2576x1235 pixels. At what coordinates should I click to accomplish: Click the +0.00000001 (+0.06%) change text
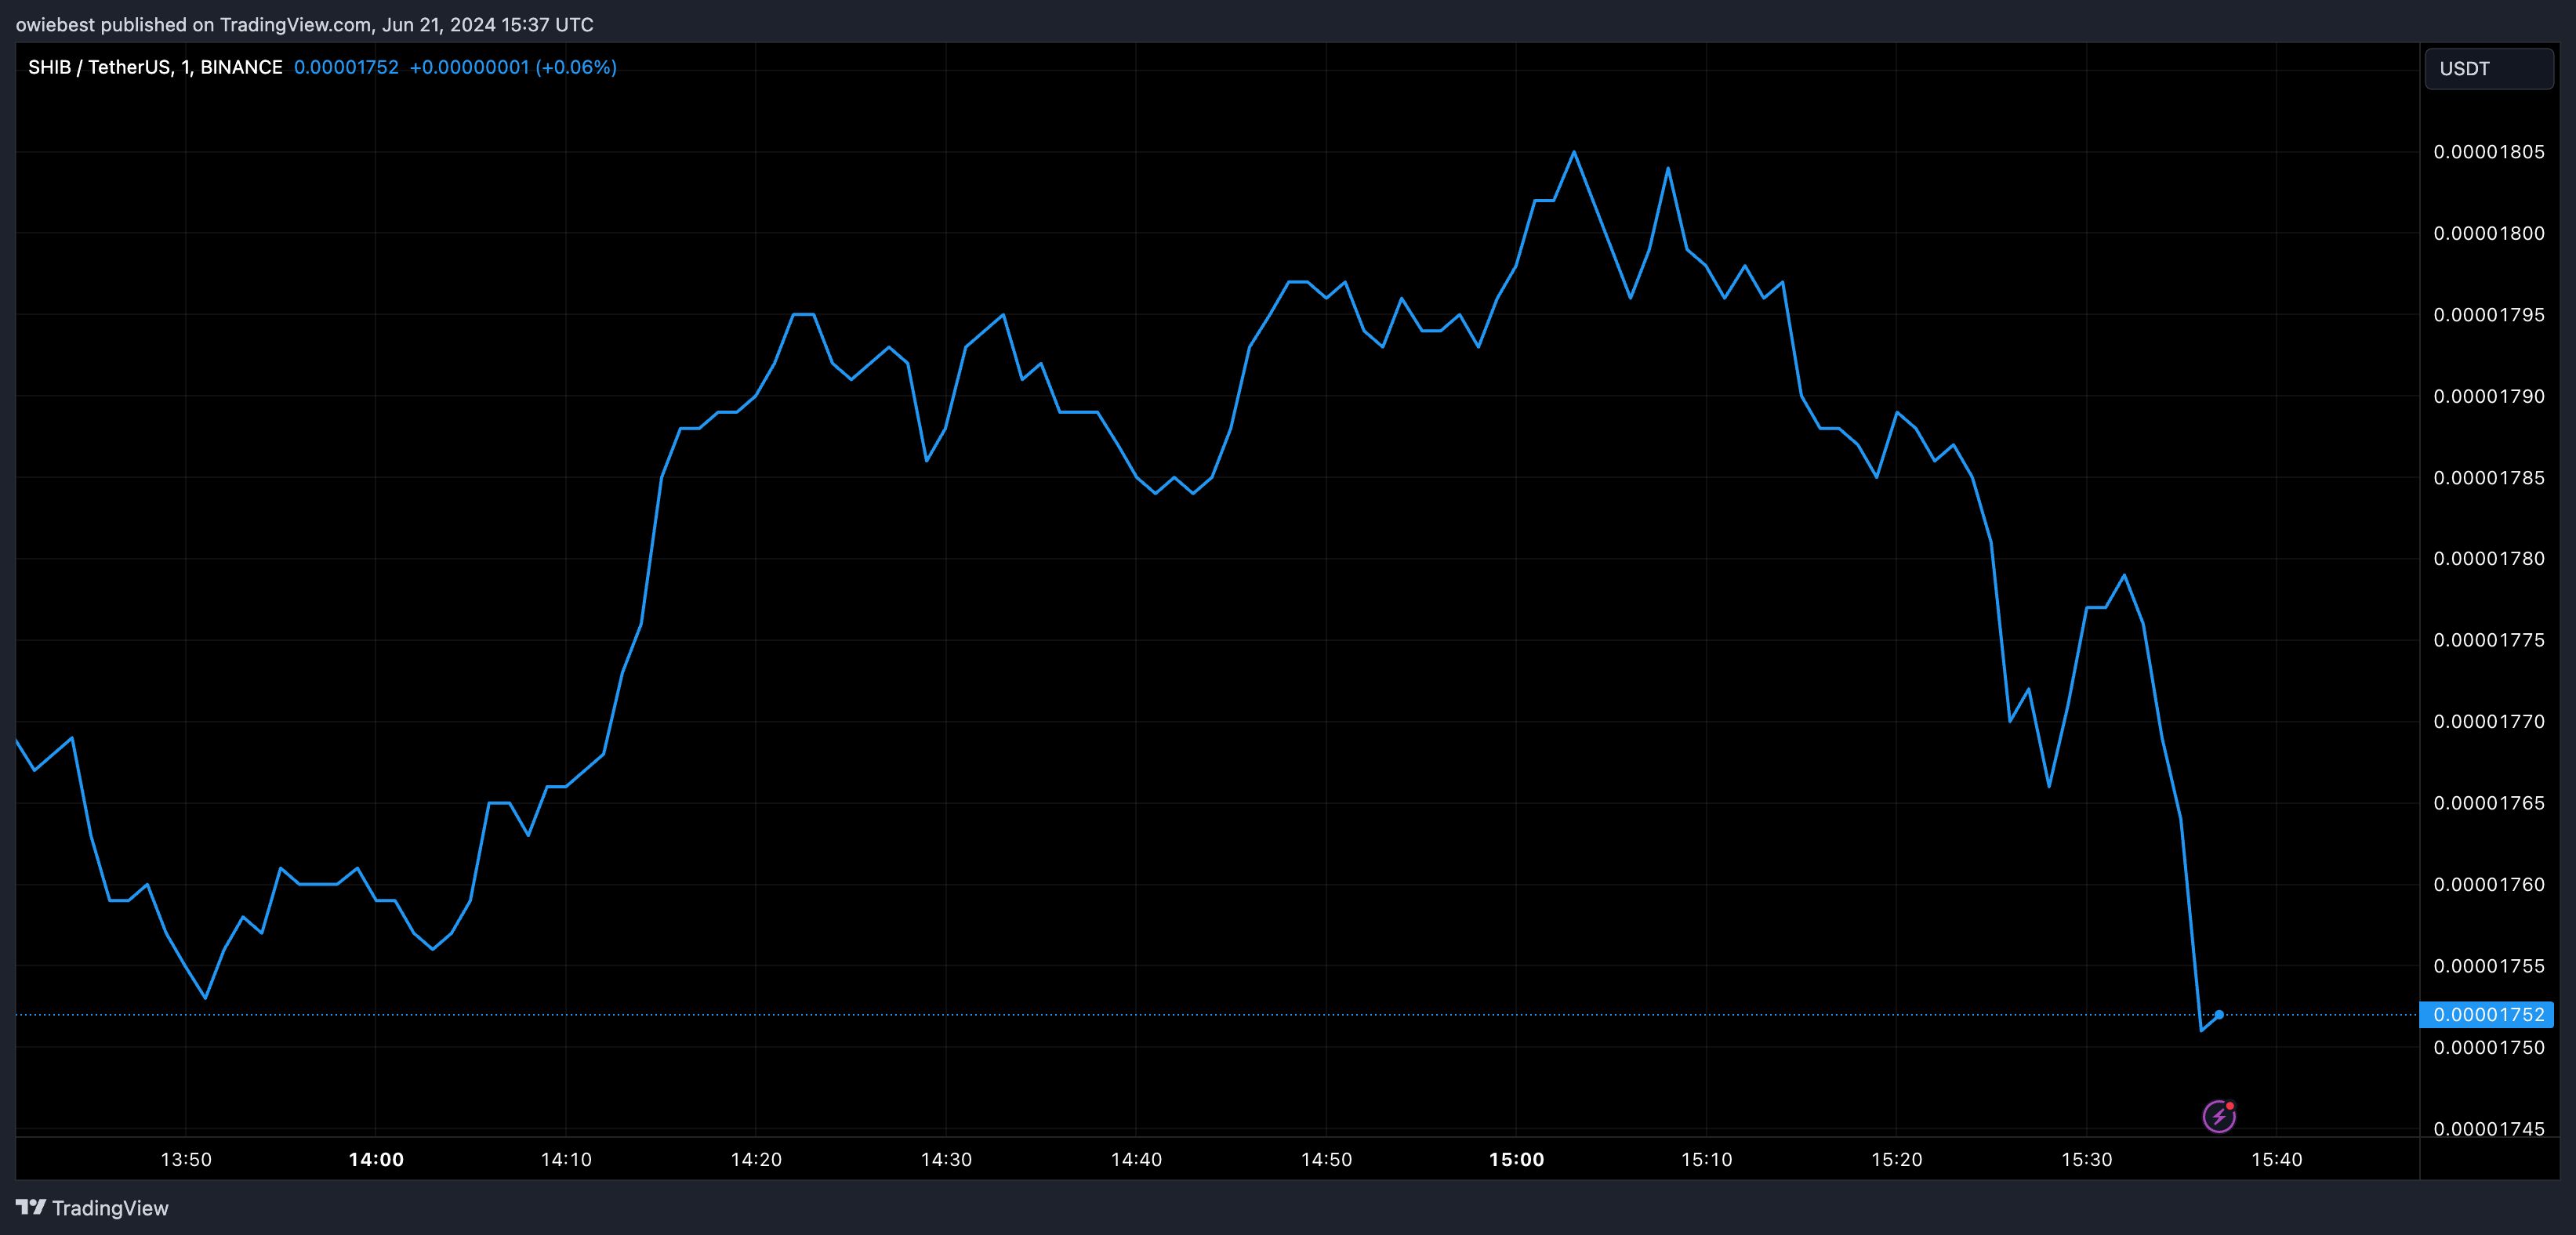[x=513, y=67]
